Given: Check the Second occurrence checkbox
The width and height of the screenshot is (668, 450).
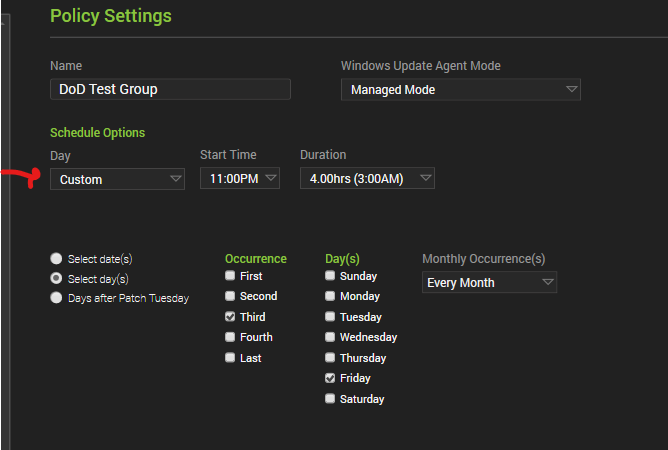Looking at the screenshot, I should click(x=231, y=296).
